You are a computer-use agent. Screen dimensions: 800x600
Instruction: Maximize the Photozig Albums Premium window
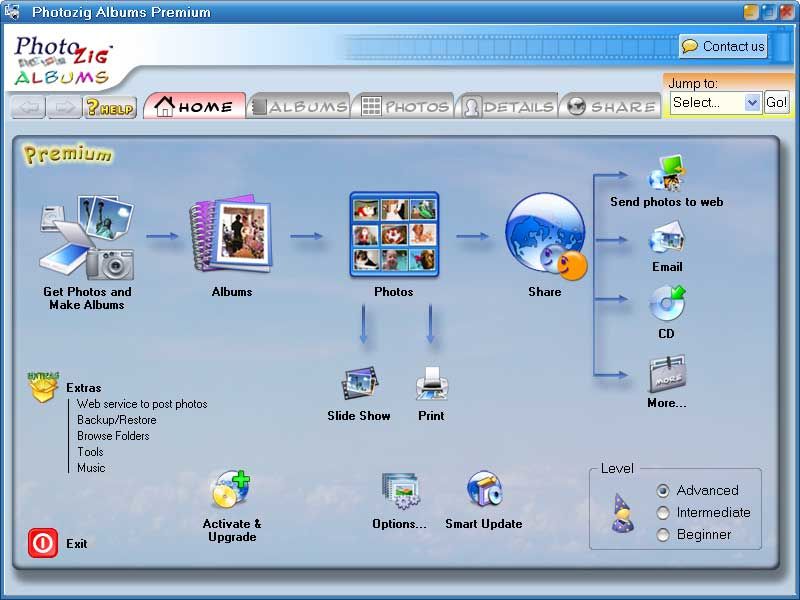(x=768, y=11)
